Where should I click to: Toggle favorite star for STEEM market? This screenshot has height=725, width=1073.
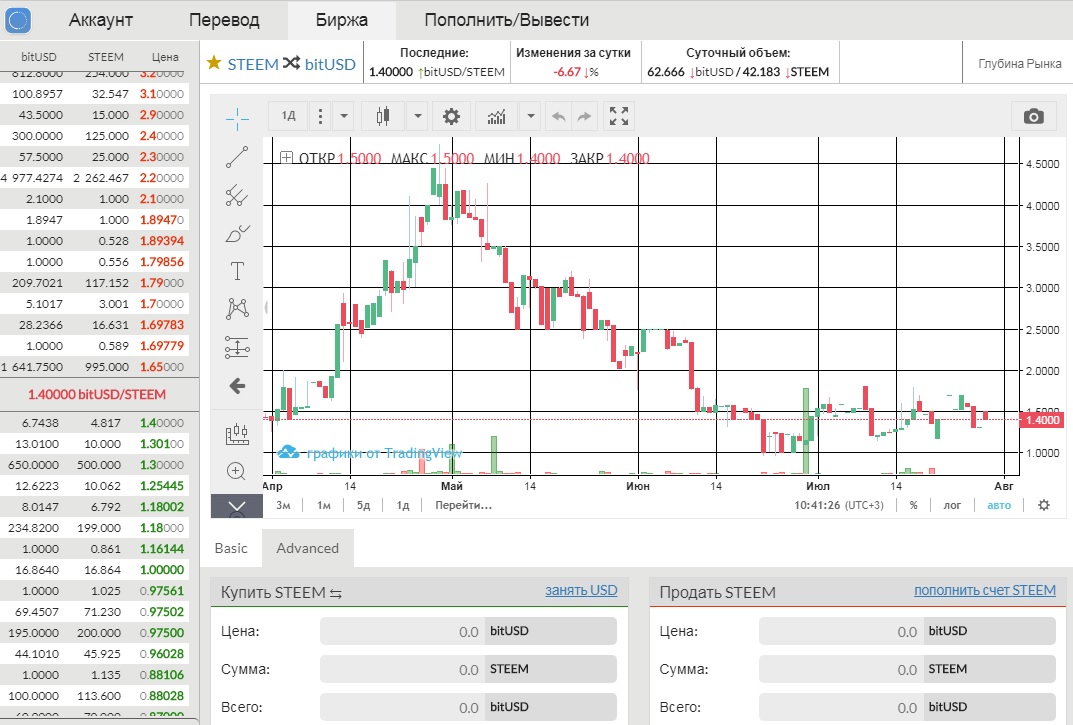[214, 63]
